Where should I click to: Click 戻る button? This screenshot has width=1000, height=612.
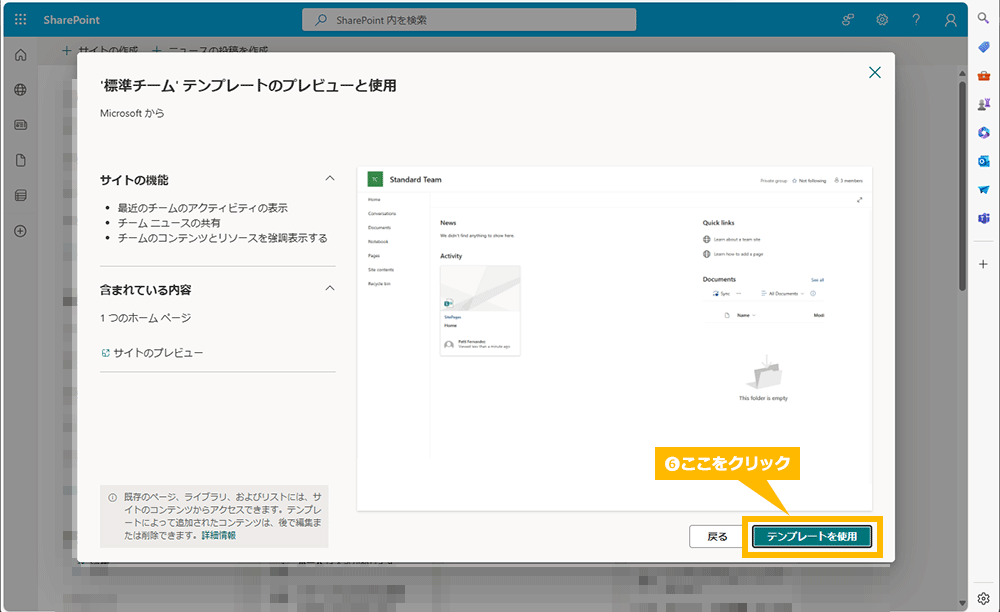click(717, 537)
